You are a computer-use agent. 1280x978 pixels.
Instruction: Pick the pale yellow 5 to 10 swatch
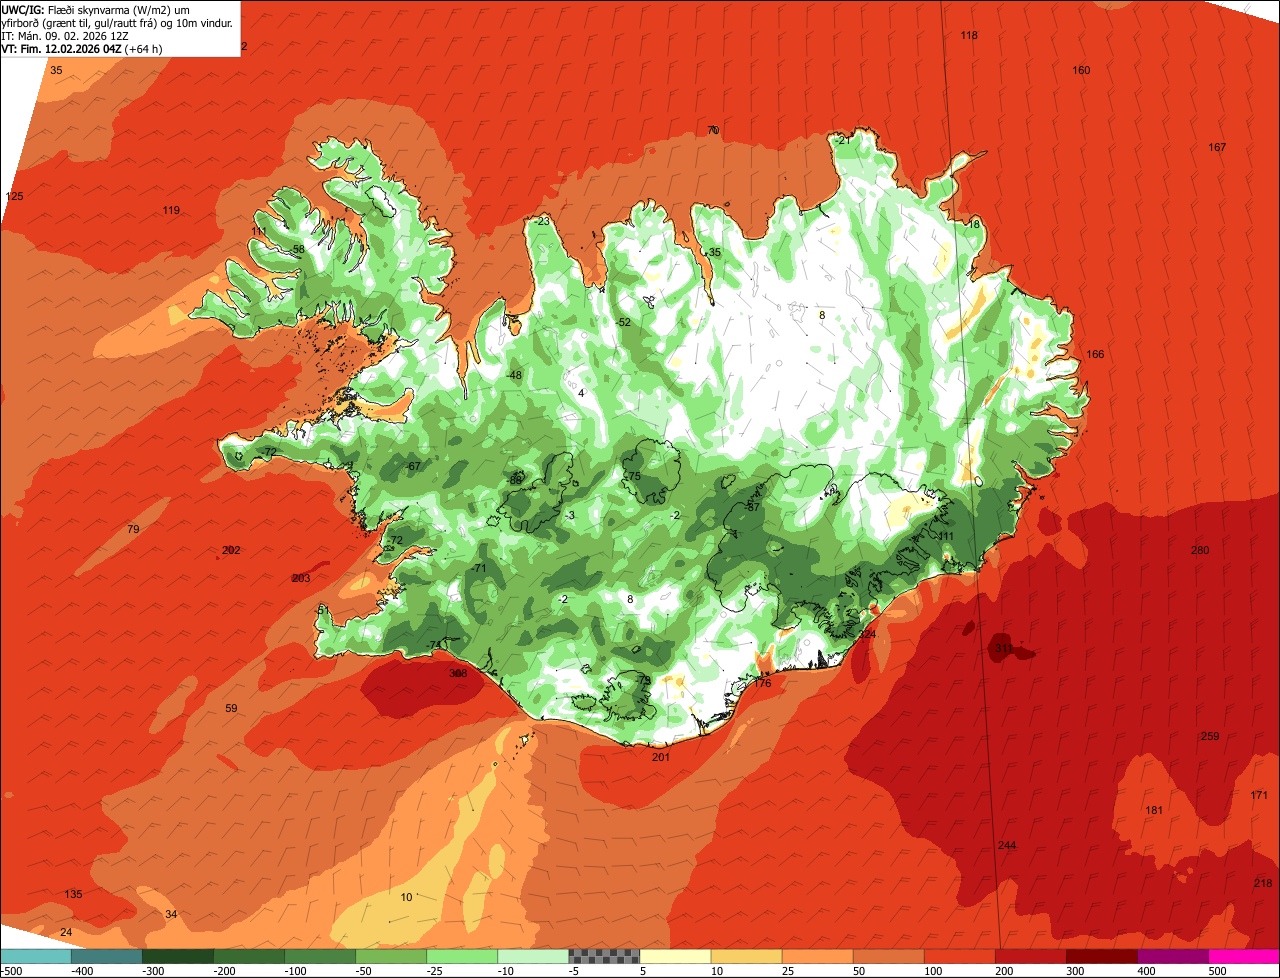[x=675, y=956]
